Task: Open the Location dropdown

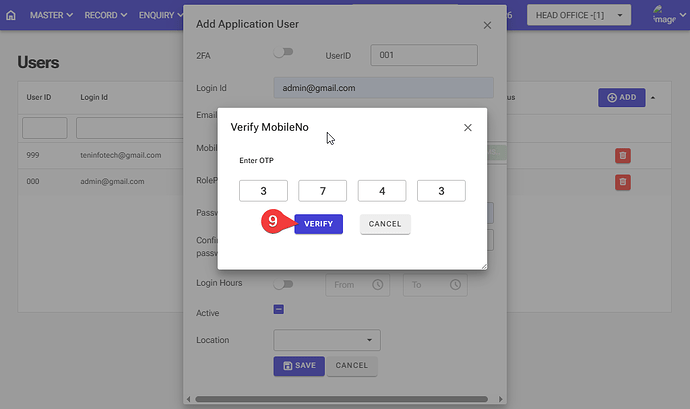Action: click(327, 340)
